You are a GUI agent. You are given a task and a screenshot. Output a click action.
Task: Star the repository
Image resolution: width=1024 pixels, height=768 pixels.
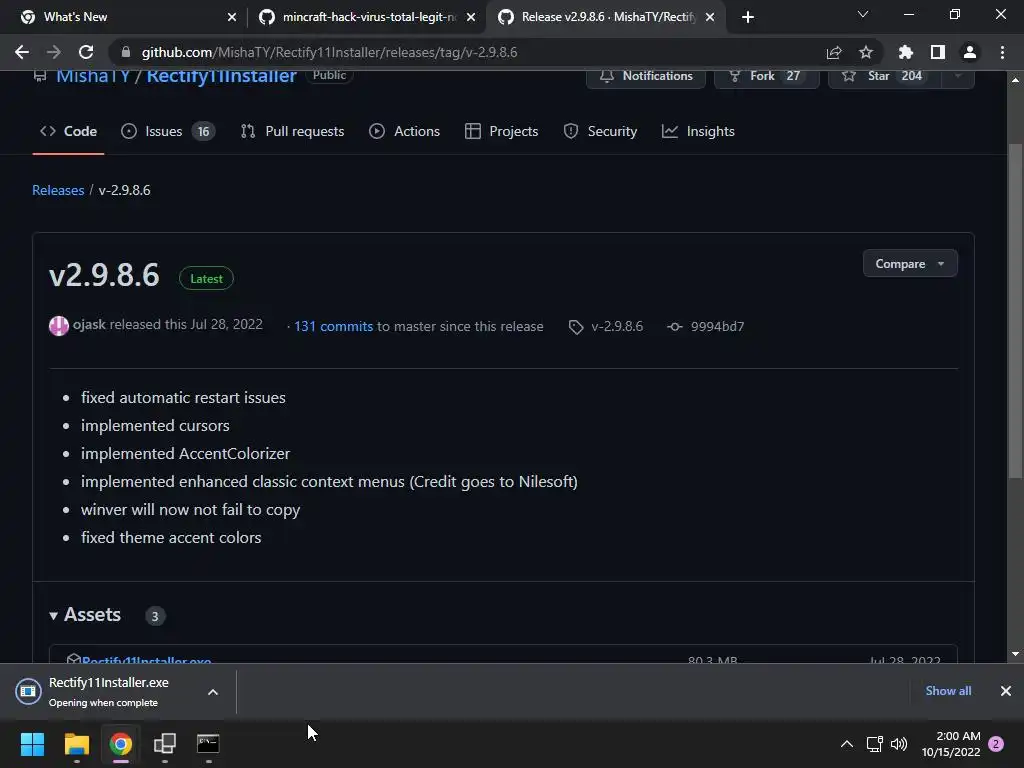884,76
